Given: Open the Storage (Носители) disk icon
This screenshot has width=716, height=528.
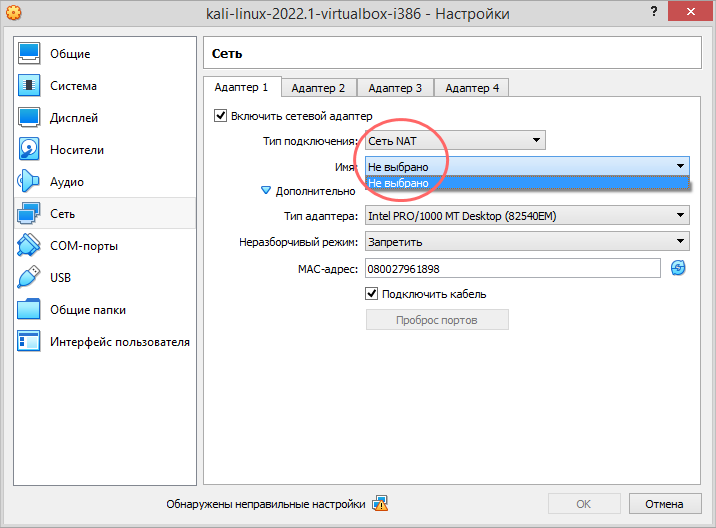Looking at the screenshot, I should tap(29, 149).
